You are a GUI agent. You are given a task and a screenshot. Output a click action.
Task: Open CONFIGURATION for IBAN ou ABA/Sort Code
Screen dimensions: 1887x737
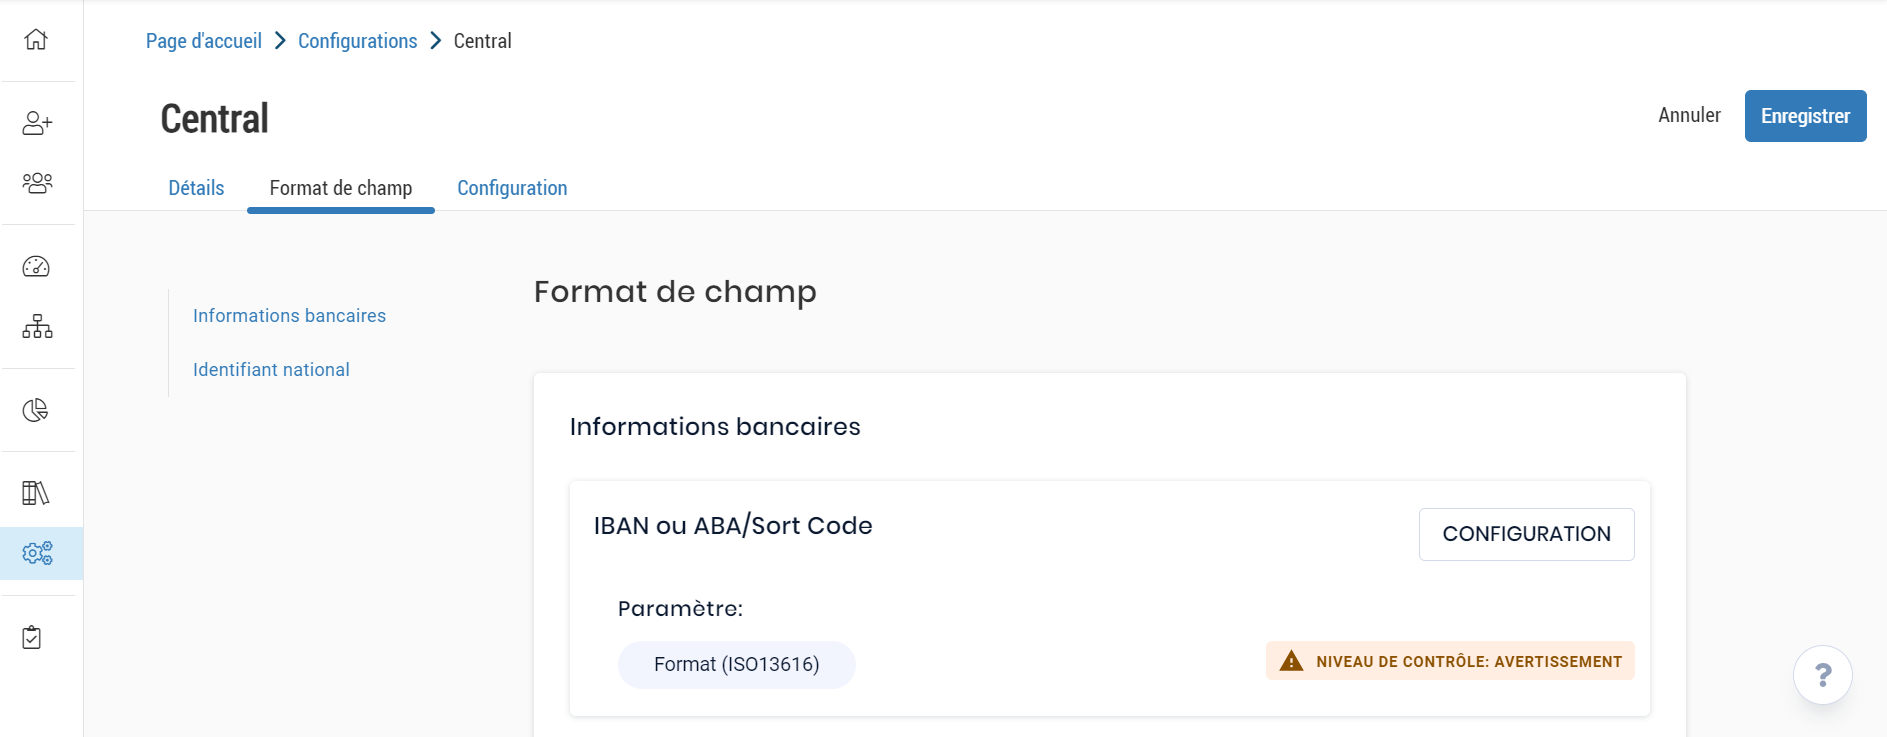(1526, 534)
